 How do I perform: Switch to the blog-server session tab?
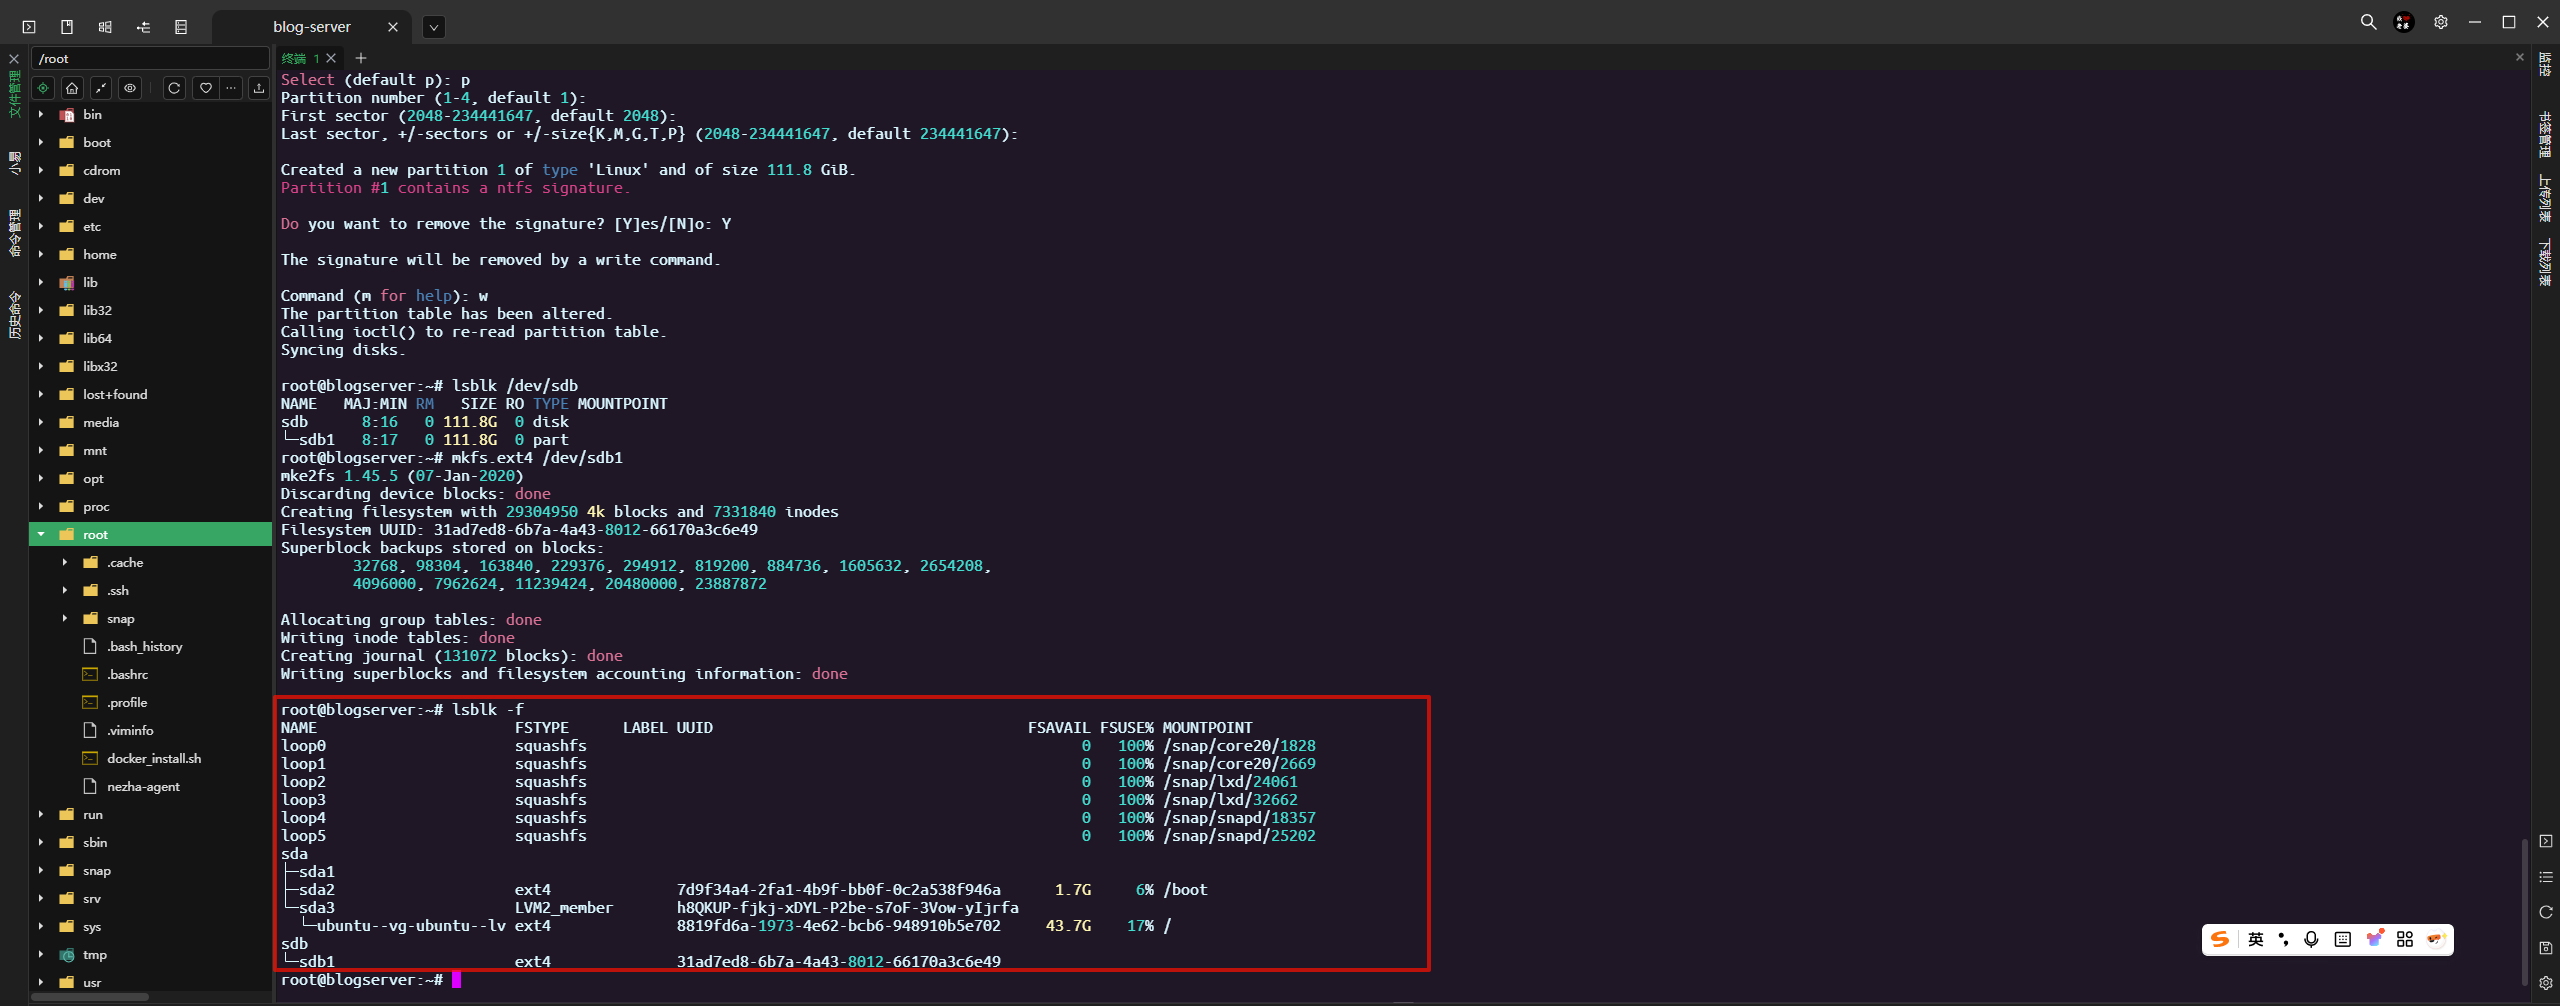pyautogui.click(x=311, y=27)
